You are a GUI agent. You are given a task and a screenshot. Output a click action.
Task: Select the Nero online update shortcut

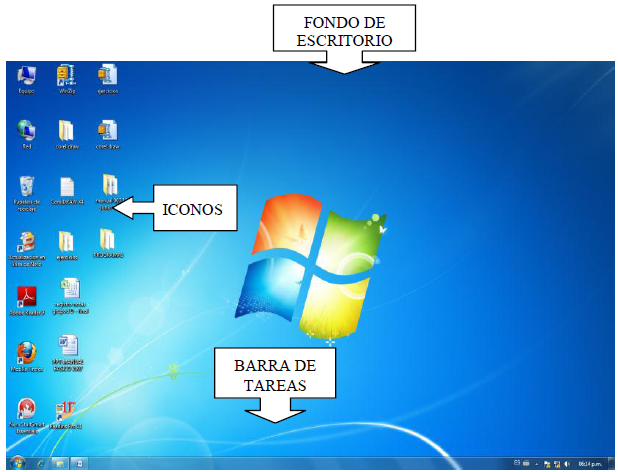click(x=26, y=249)
